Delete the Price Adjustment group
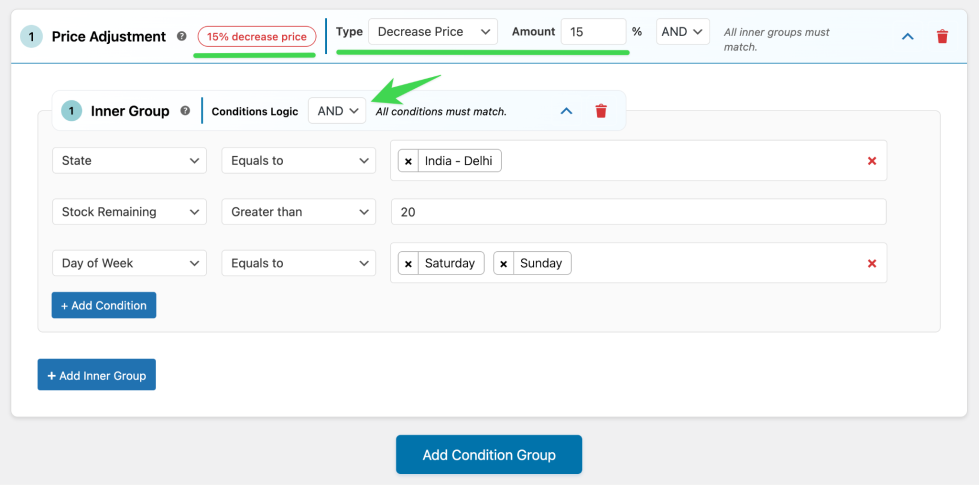Image resolution: width=979 pixels, height=485 pixels. pyautogui.click(x=942, y=36)
